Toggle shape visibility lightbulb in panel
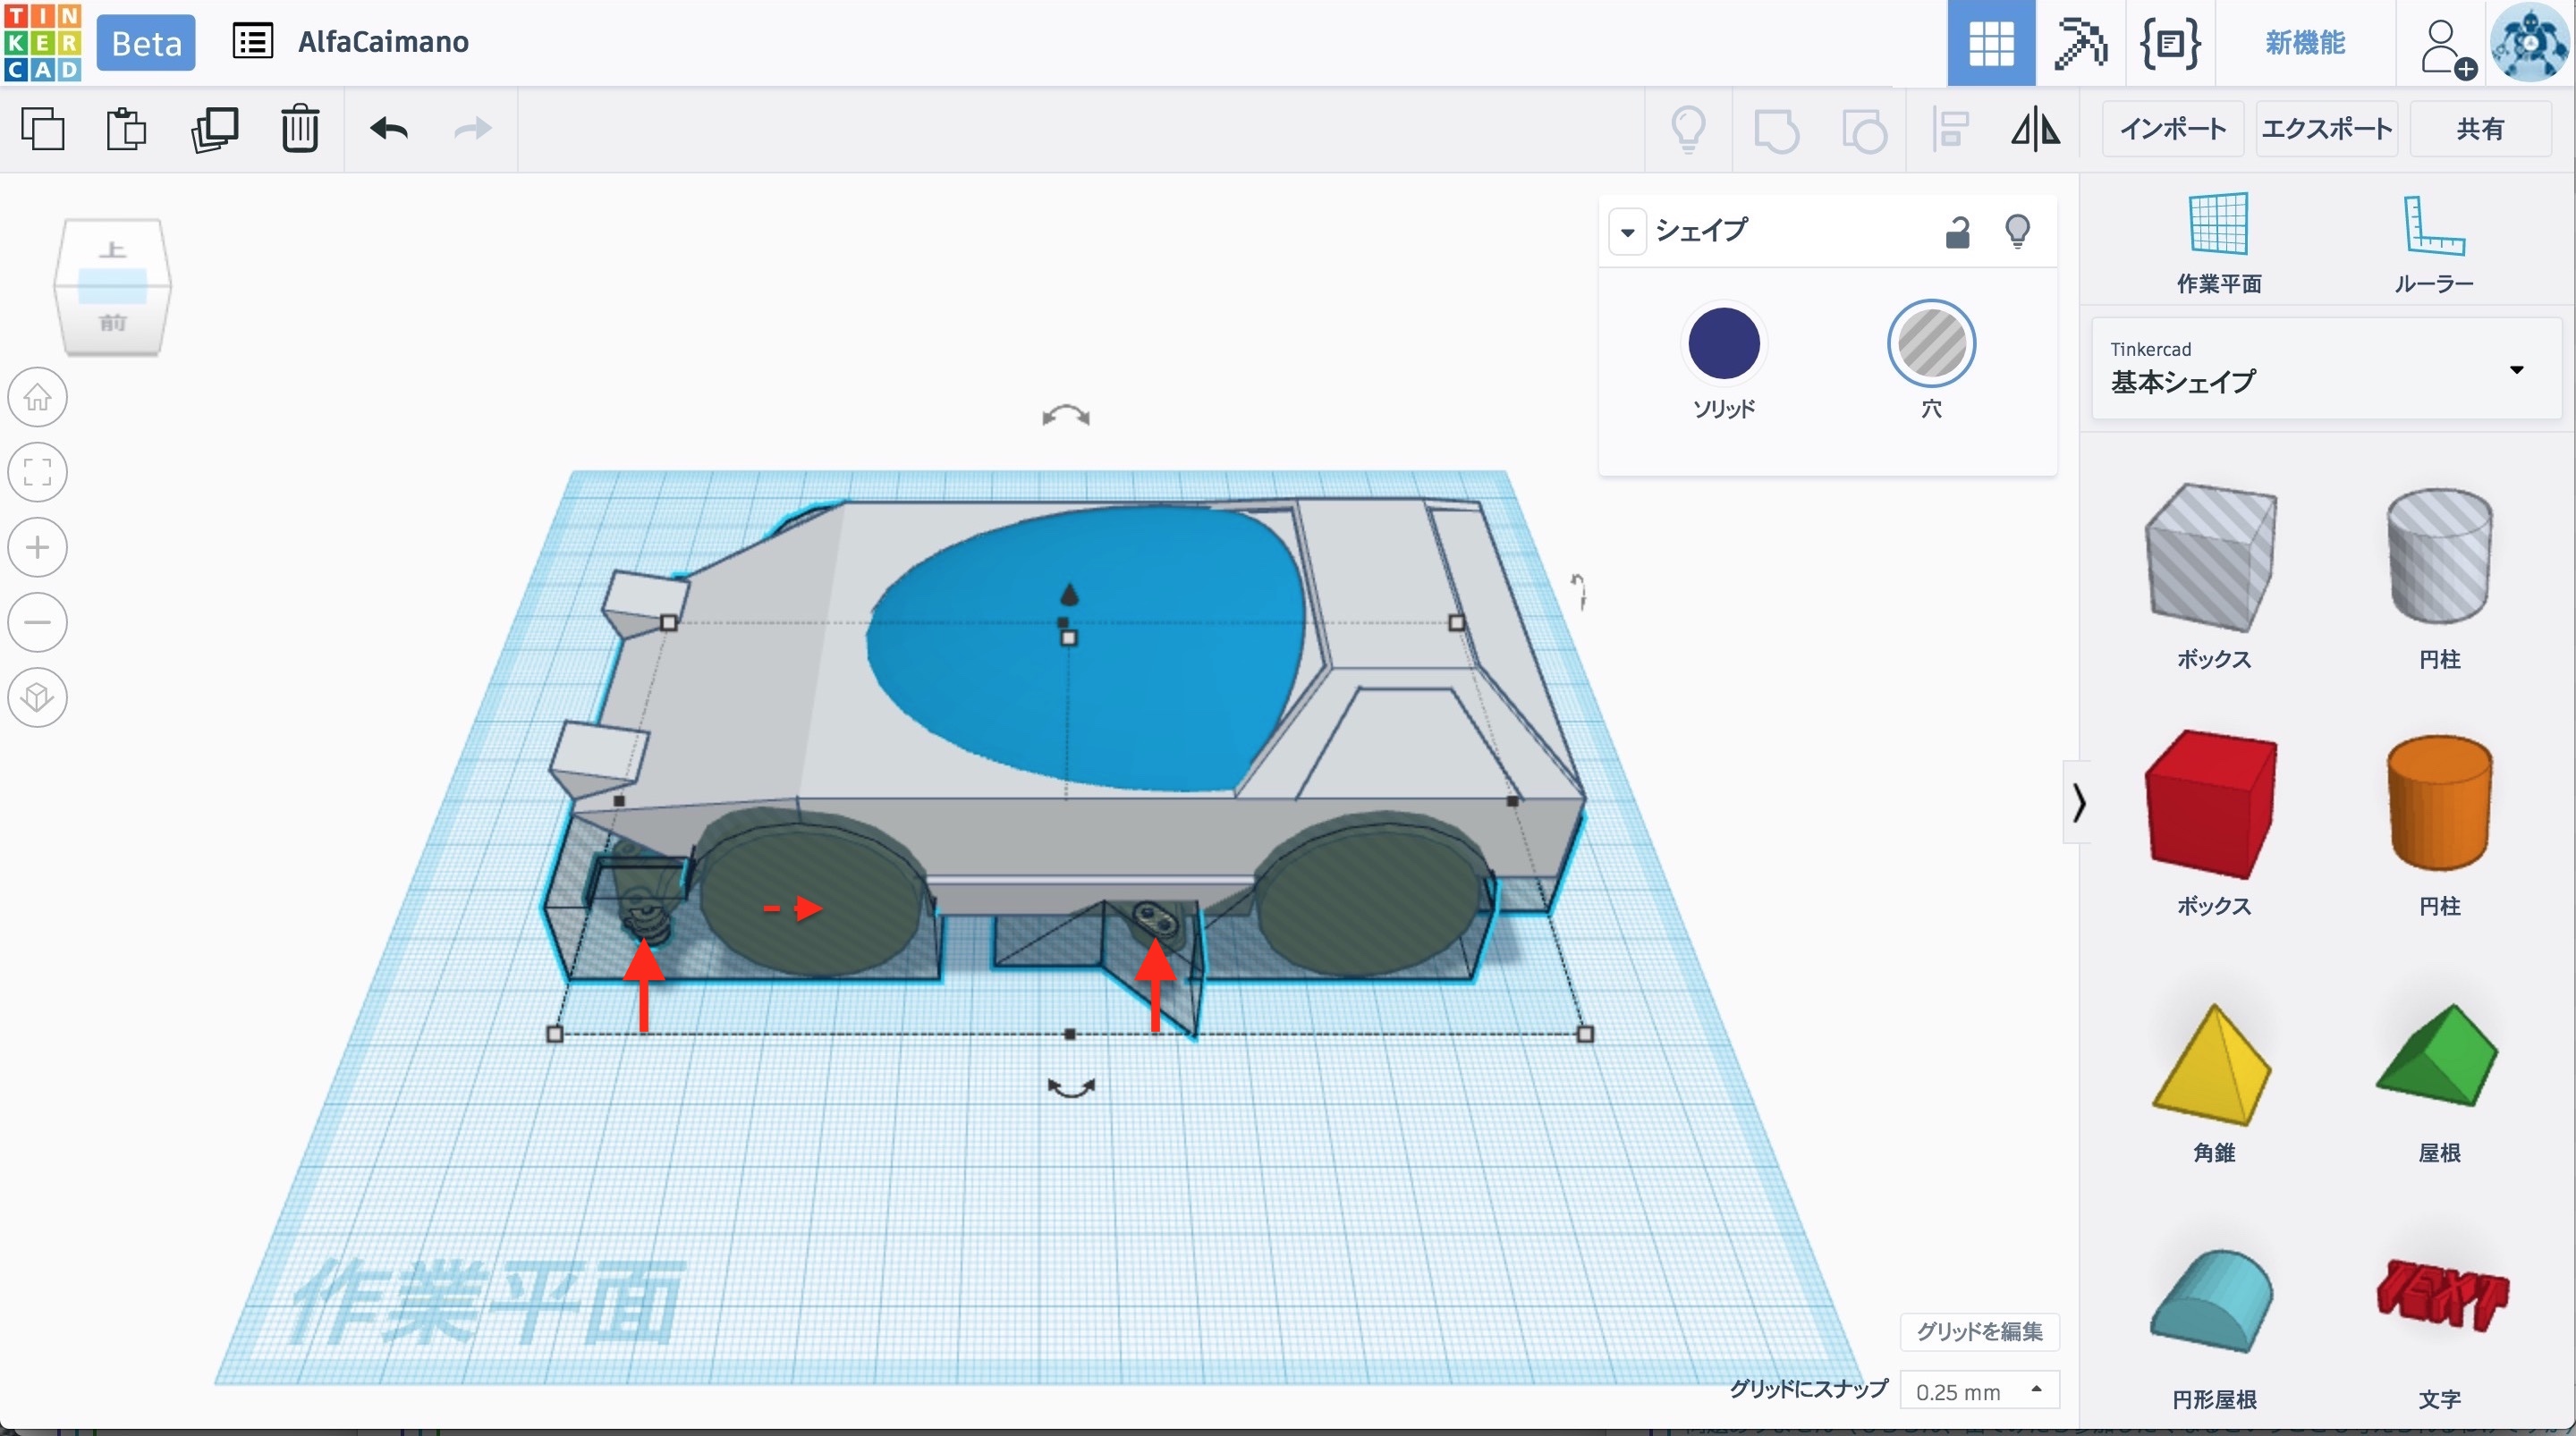Viewport: 2576px width, 1436px height. (x=2017, y=232)
